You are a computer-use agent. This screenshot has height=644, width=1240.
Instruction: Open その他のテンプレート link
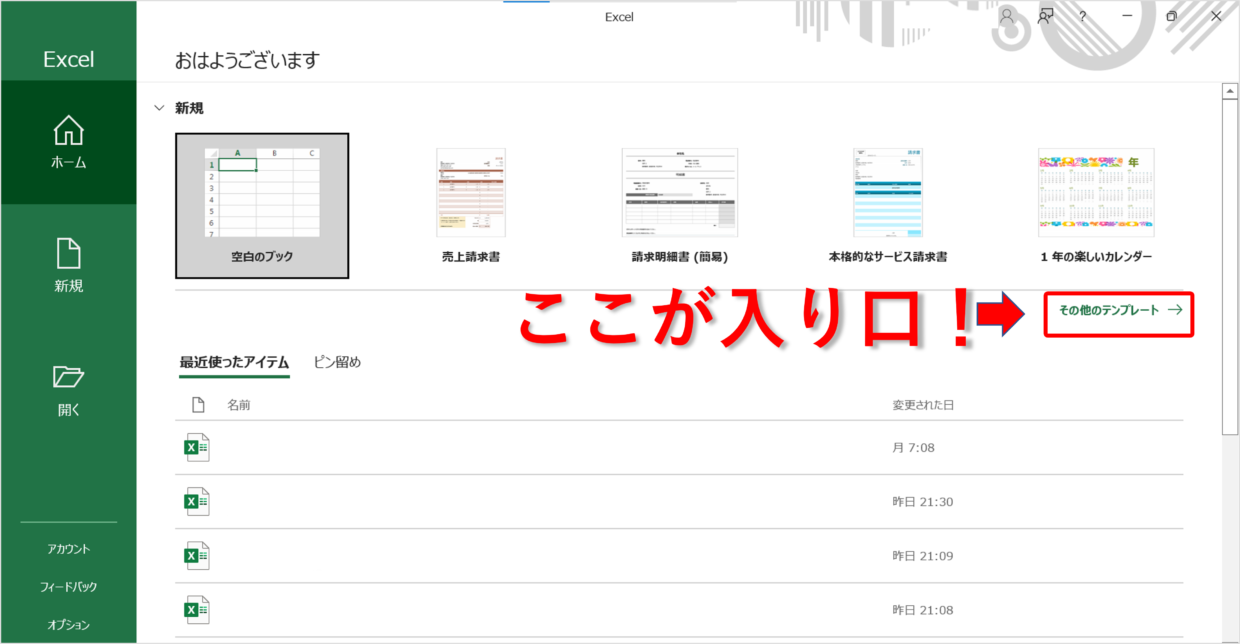pyautogui.click(x=1120, y=310)
